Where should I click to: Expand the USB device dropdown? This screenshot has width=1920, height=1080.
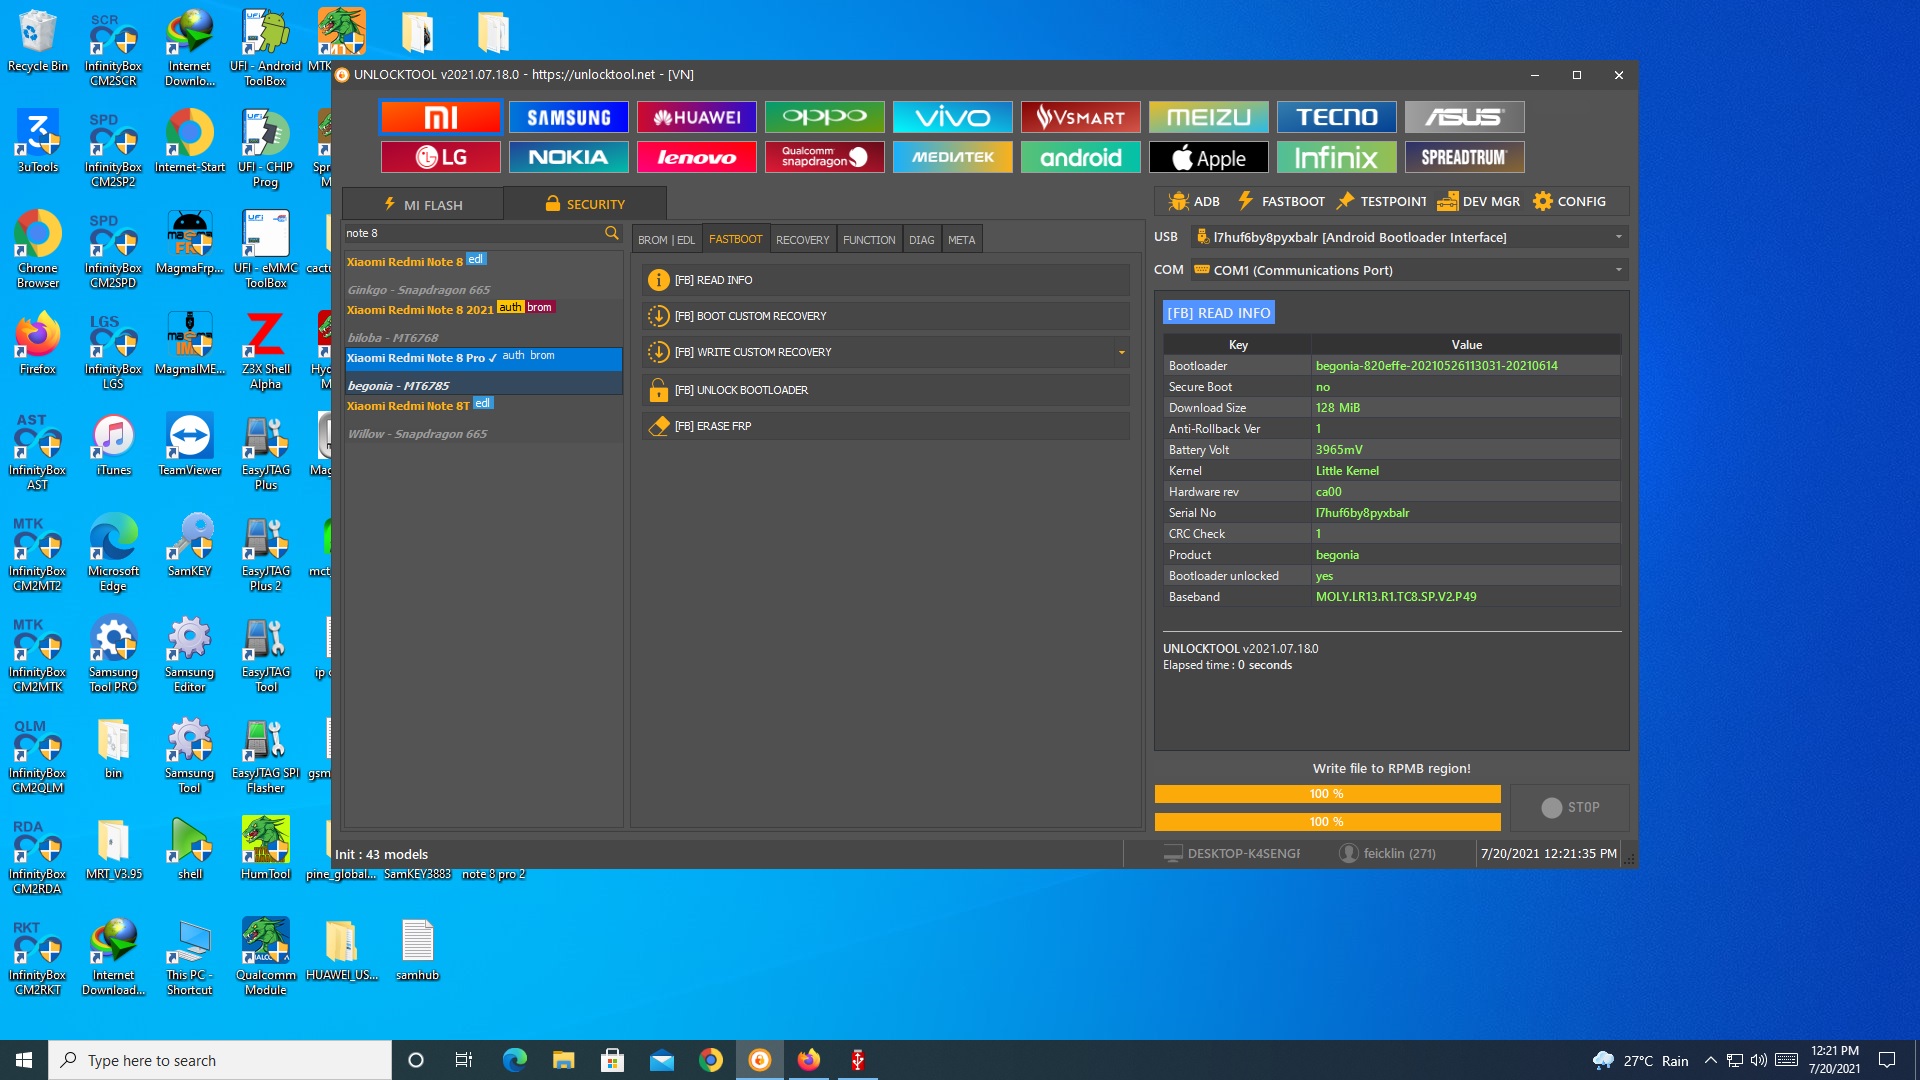coord(1618,237)
